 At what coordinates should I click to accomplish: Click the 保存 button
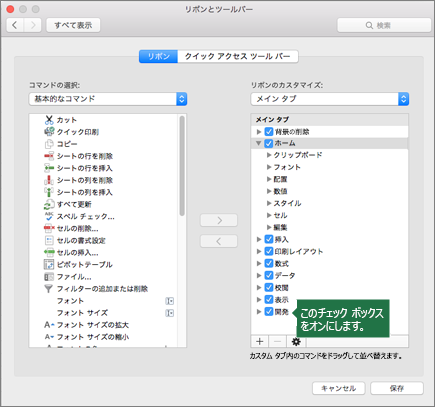[397, 388]
